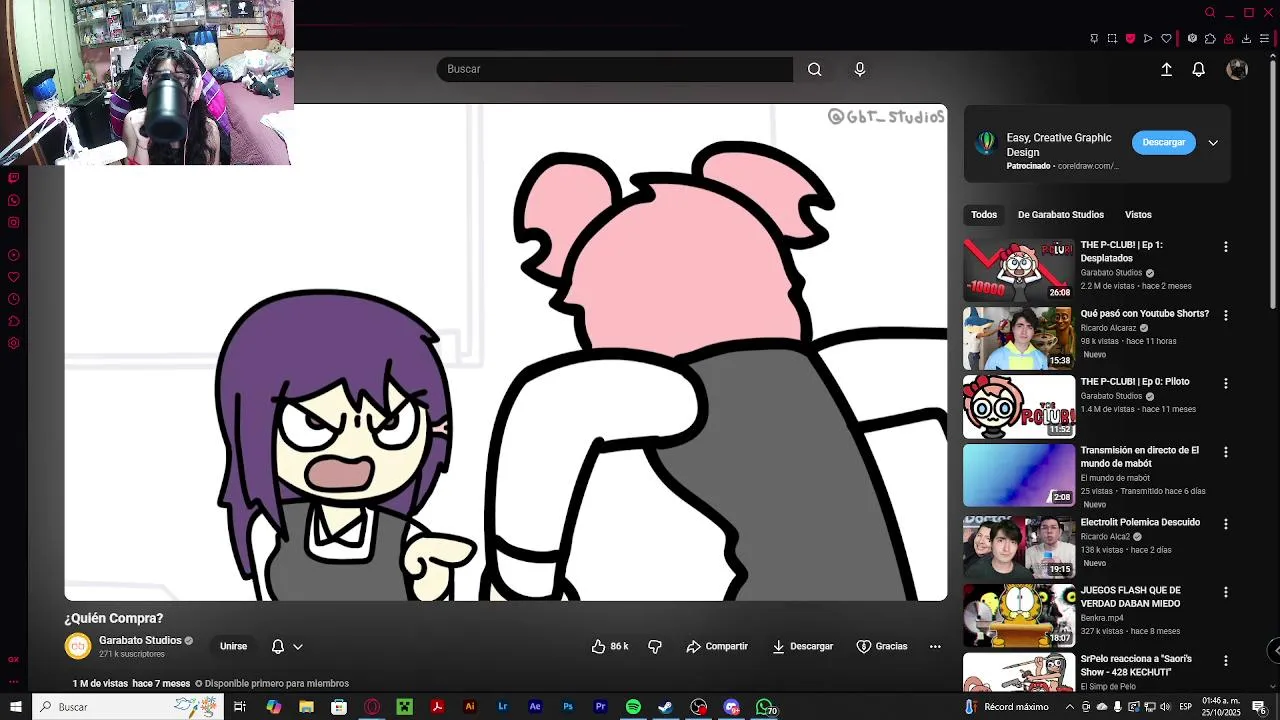Open the clock showing 01:46 a. m.
Viewport: 1280px width, 720px height.
point(1221,707)
